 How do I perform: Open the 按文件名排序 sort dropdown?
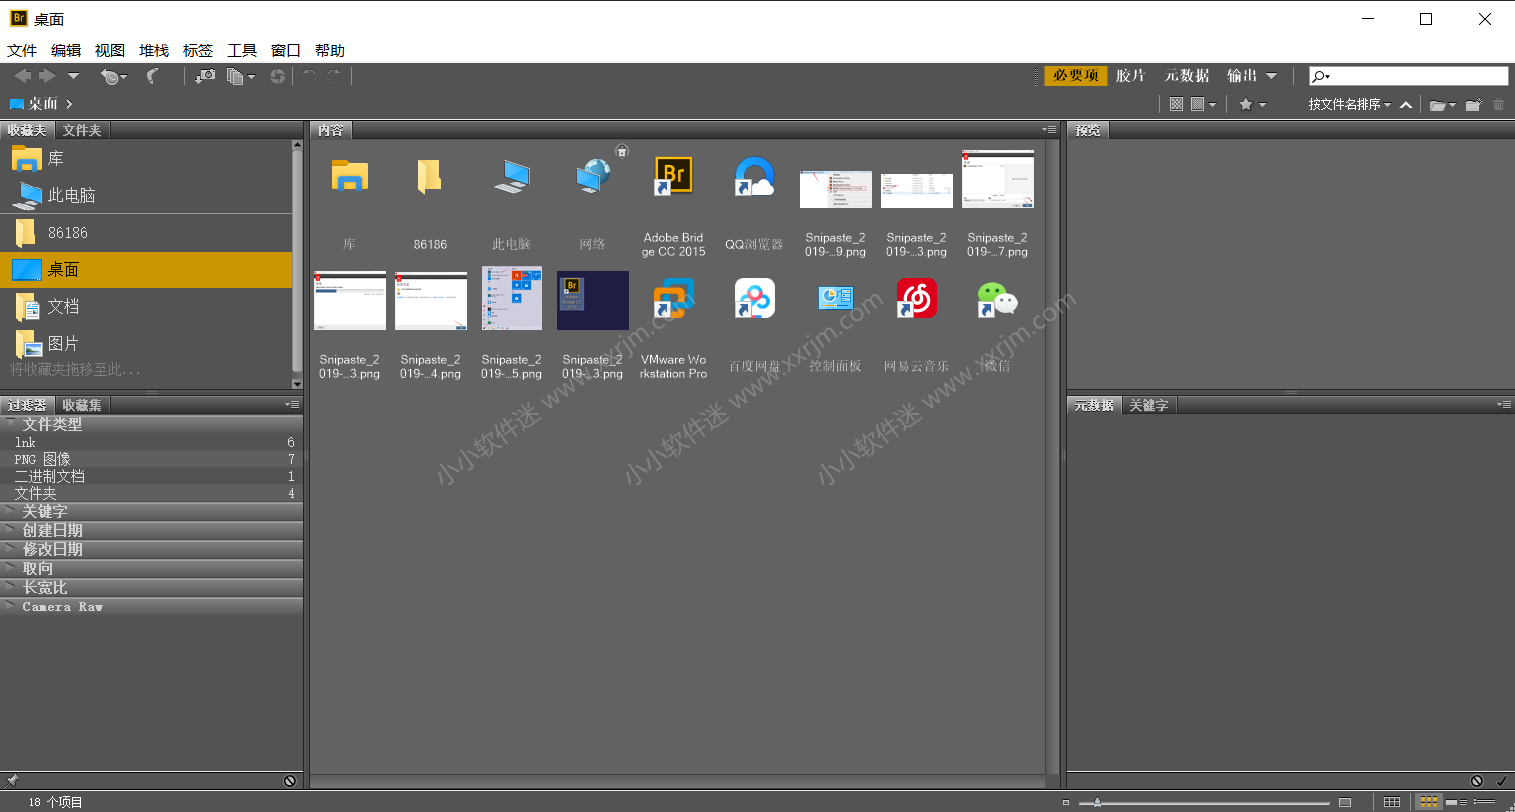[1349, 104]
